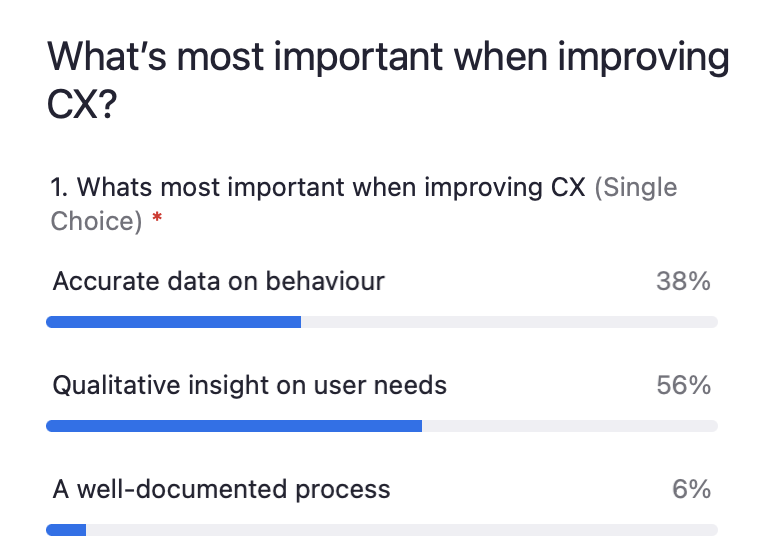
Task: Click the word Choice) before the asterisk
Action: pyautogui.click(x=96, y=221)
